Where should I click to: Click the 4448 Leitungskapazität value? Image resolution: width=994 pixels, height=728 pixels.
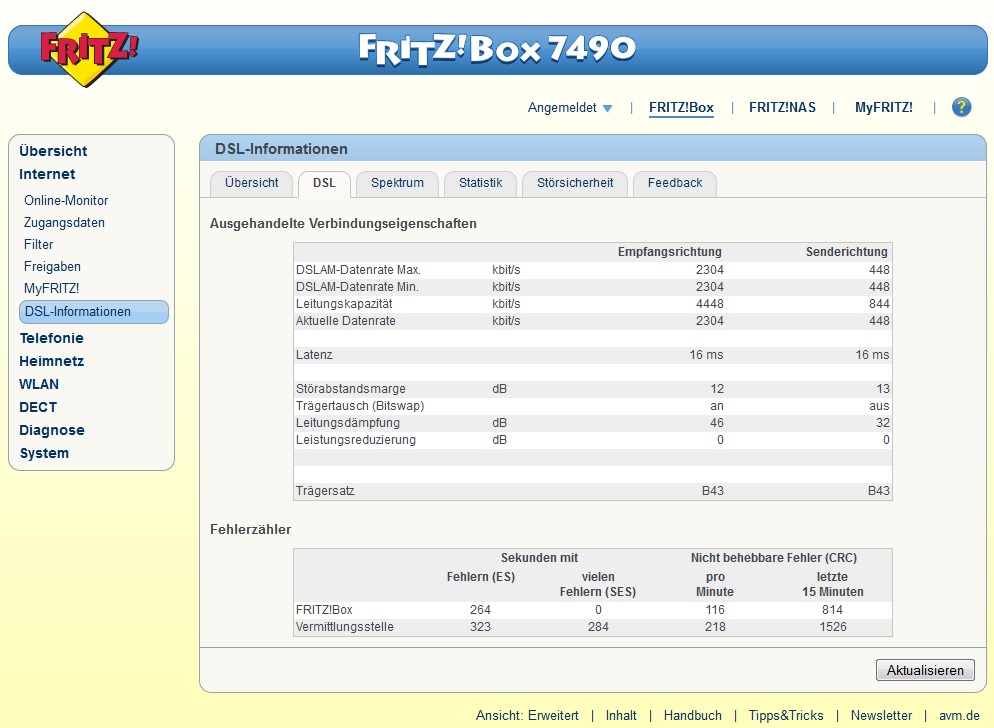pyautogui.click(x=709, y=304)
